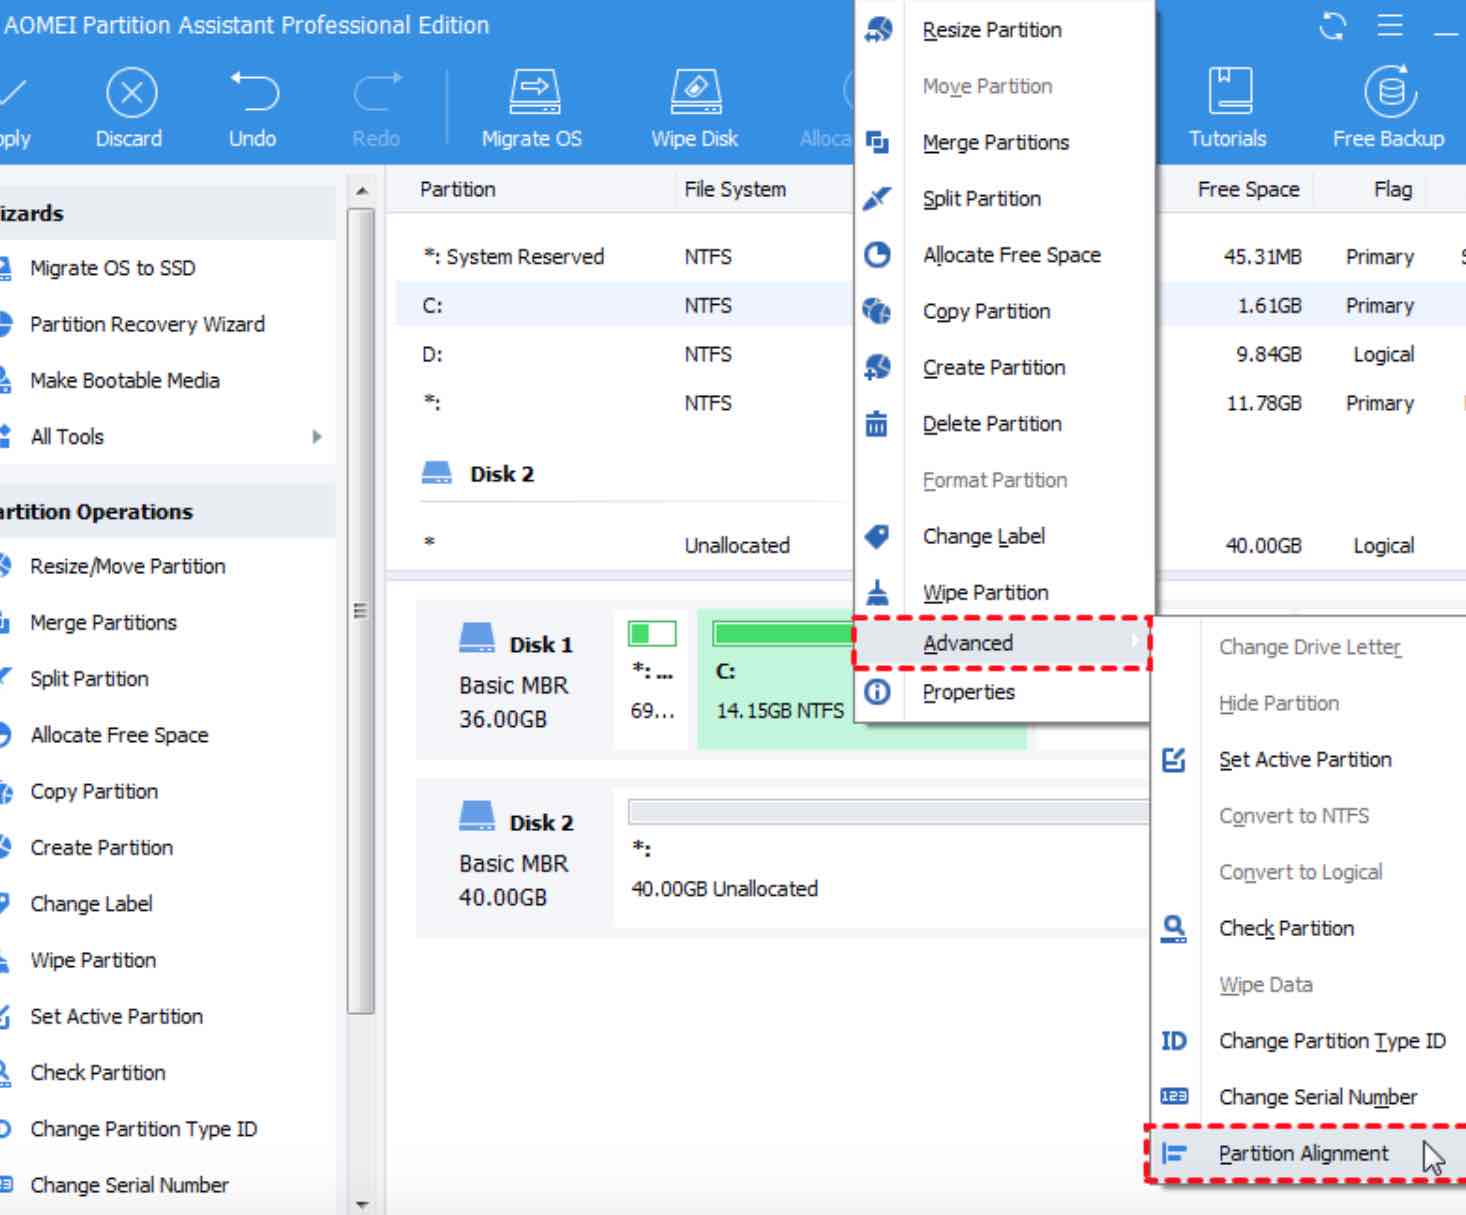Click Copy Partition icon in context menu

click(877, 311)
